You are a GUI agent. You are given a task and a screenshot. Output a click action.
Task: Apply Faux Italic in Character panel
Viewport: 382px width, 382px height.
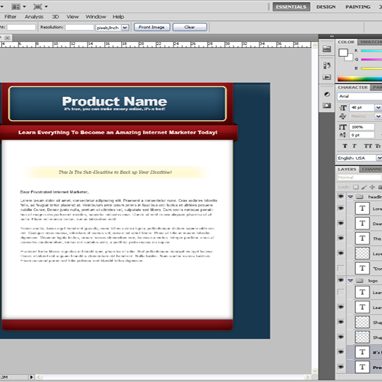coord(355,146)
